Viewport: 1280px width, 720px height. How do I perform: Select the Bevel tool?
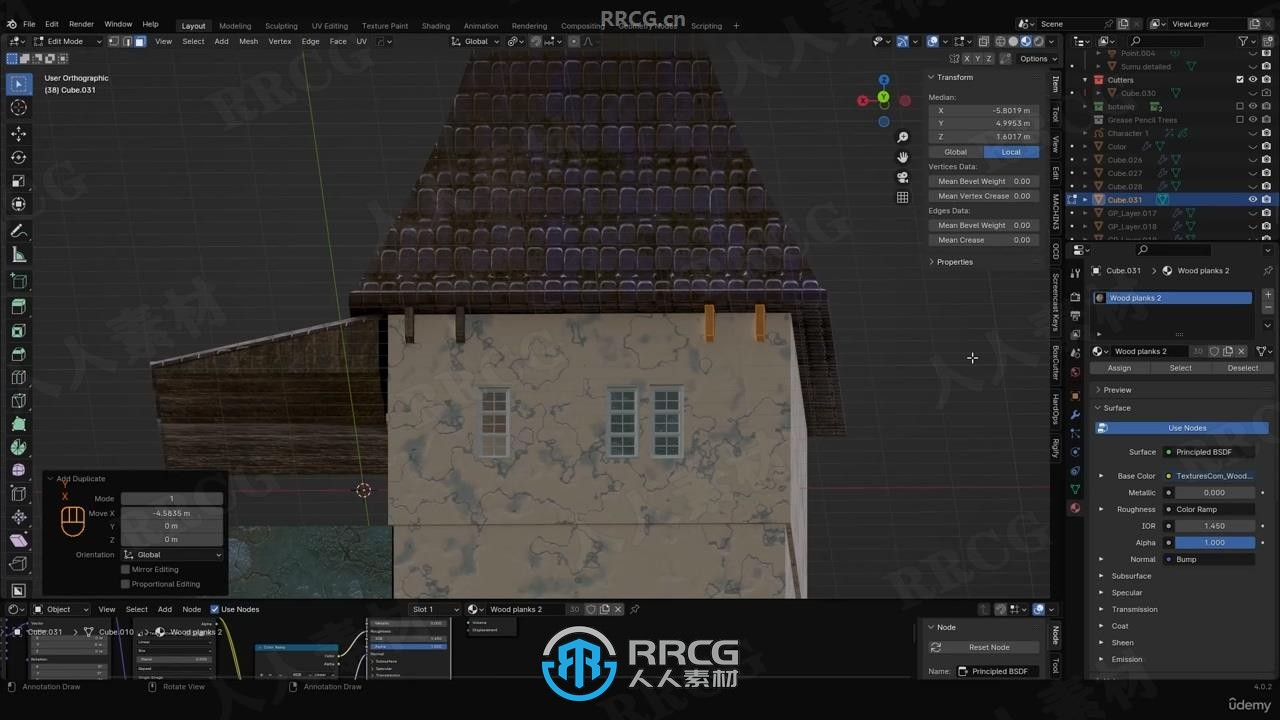[19, 353]
